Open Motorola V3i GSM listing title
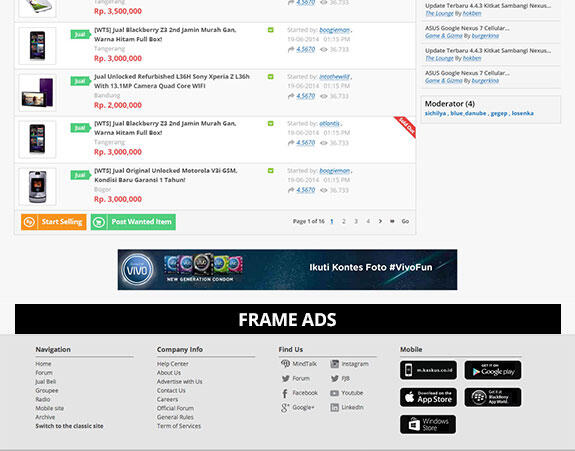Image resolution: width=575 pixels, height=451 pixels. 166,175
